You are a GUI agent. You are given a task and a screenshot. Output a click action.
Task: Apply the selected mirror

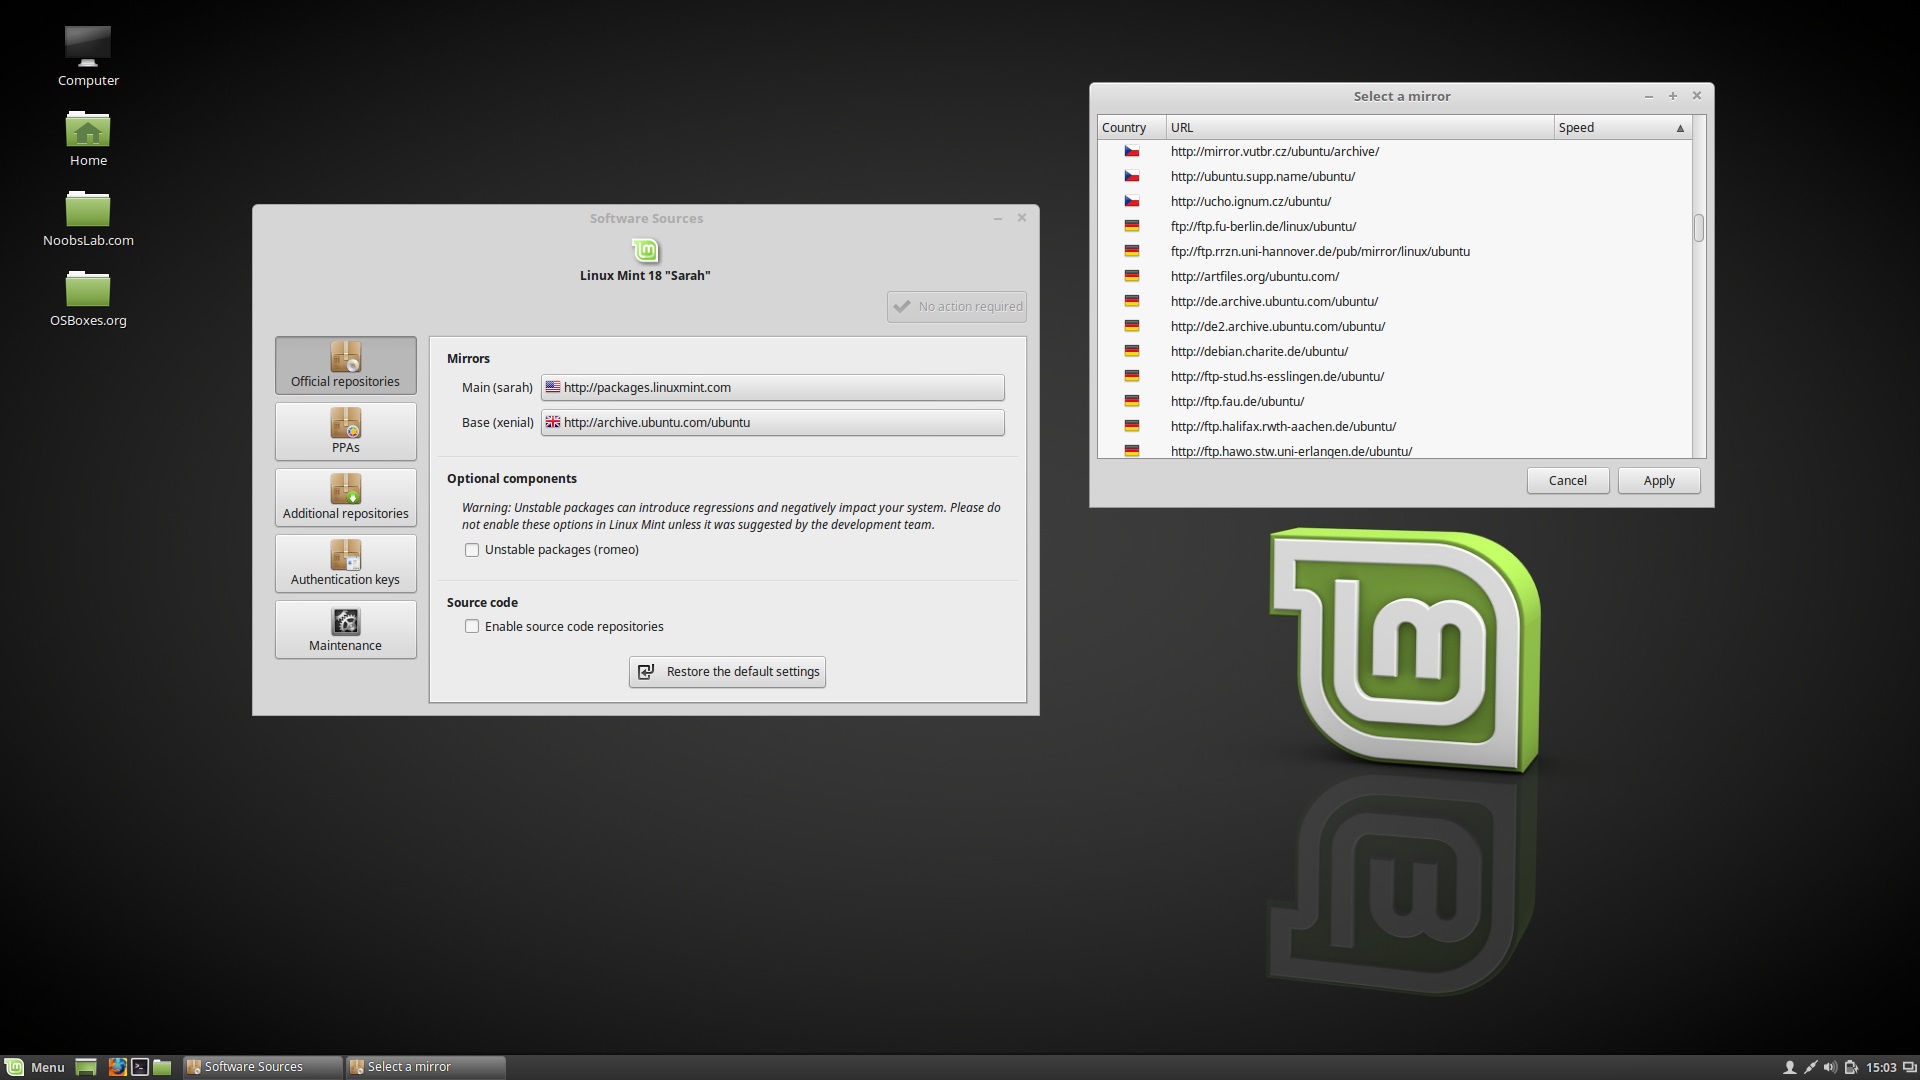point(1657,480)
